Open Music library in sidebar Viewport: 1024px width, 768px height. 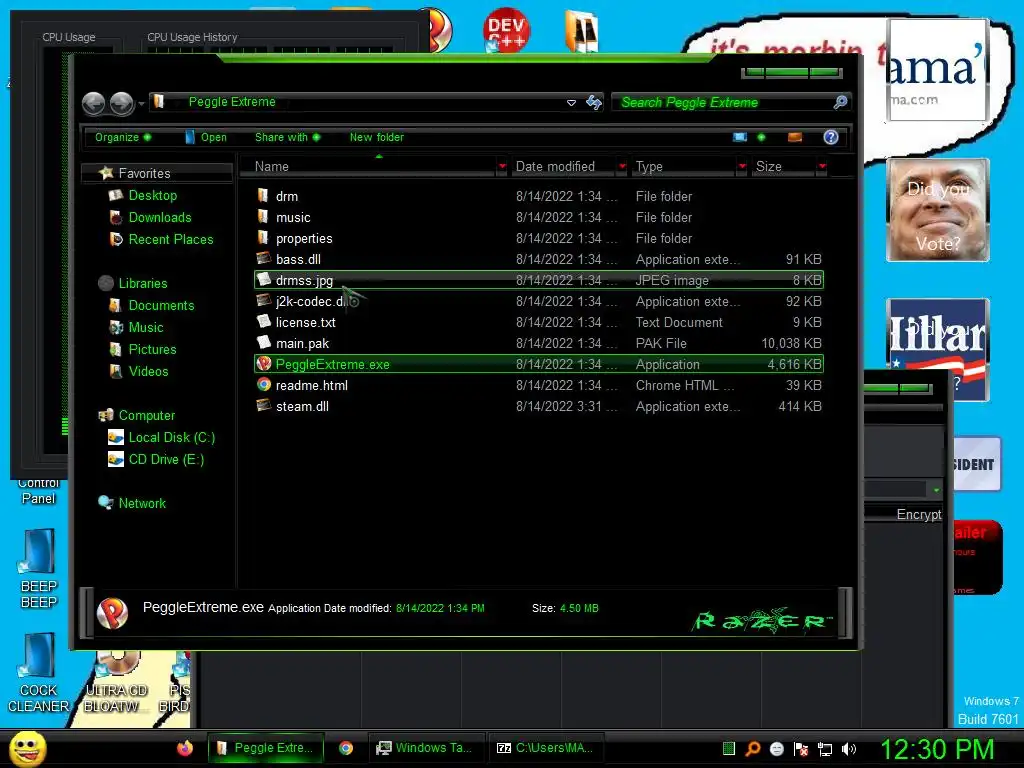pos(146,328)
